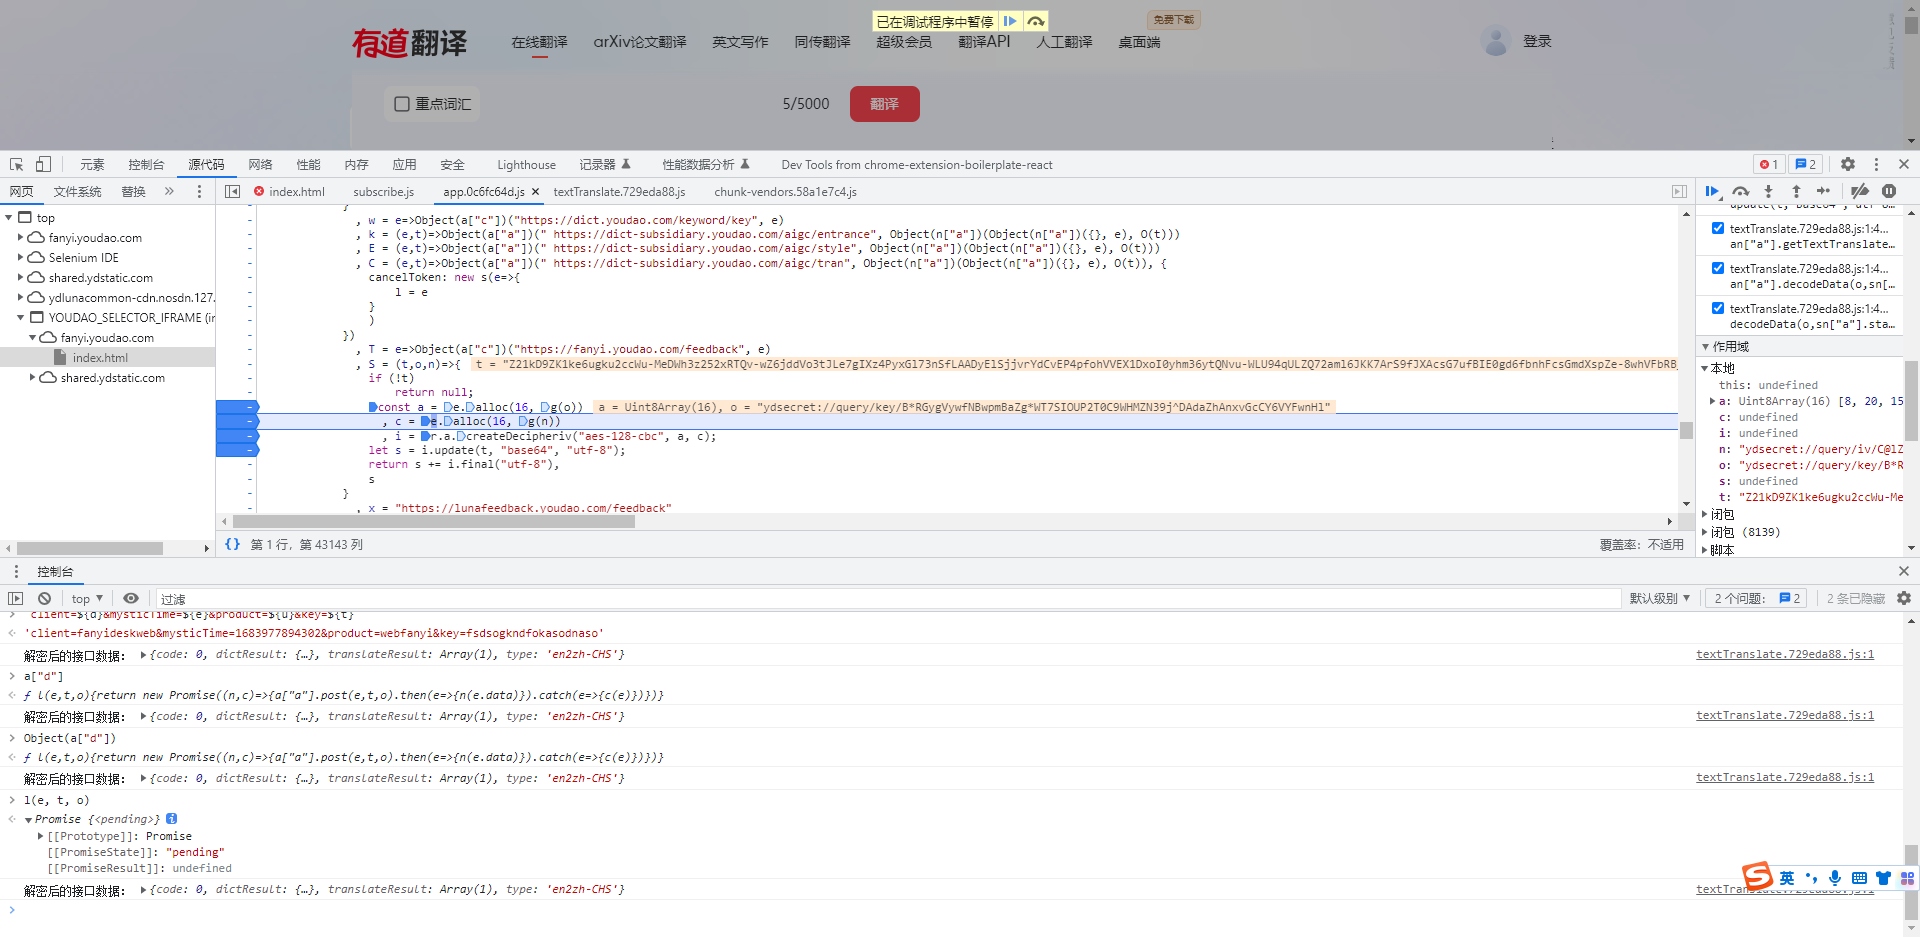The image size is (1920, 937).
Task: Open console settings gear
Action: (1904, 598)
